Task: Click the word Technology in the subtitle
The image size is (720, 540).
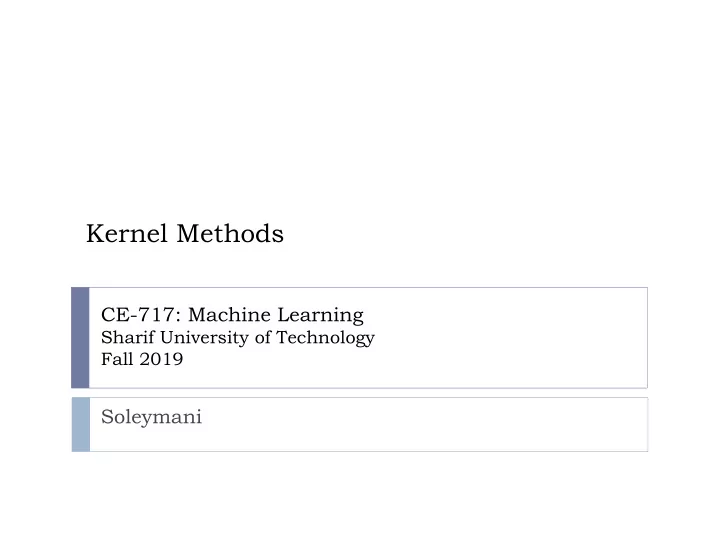Action: coord(326,338)
